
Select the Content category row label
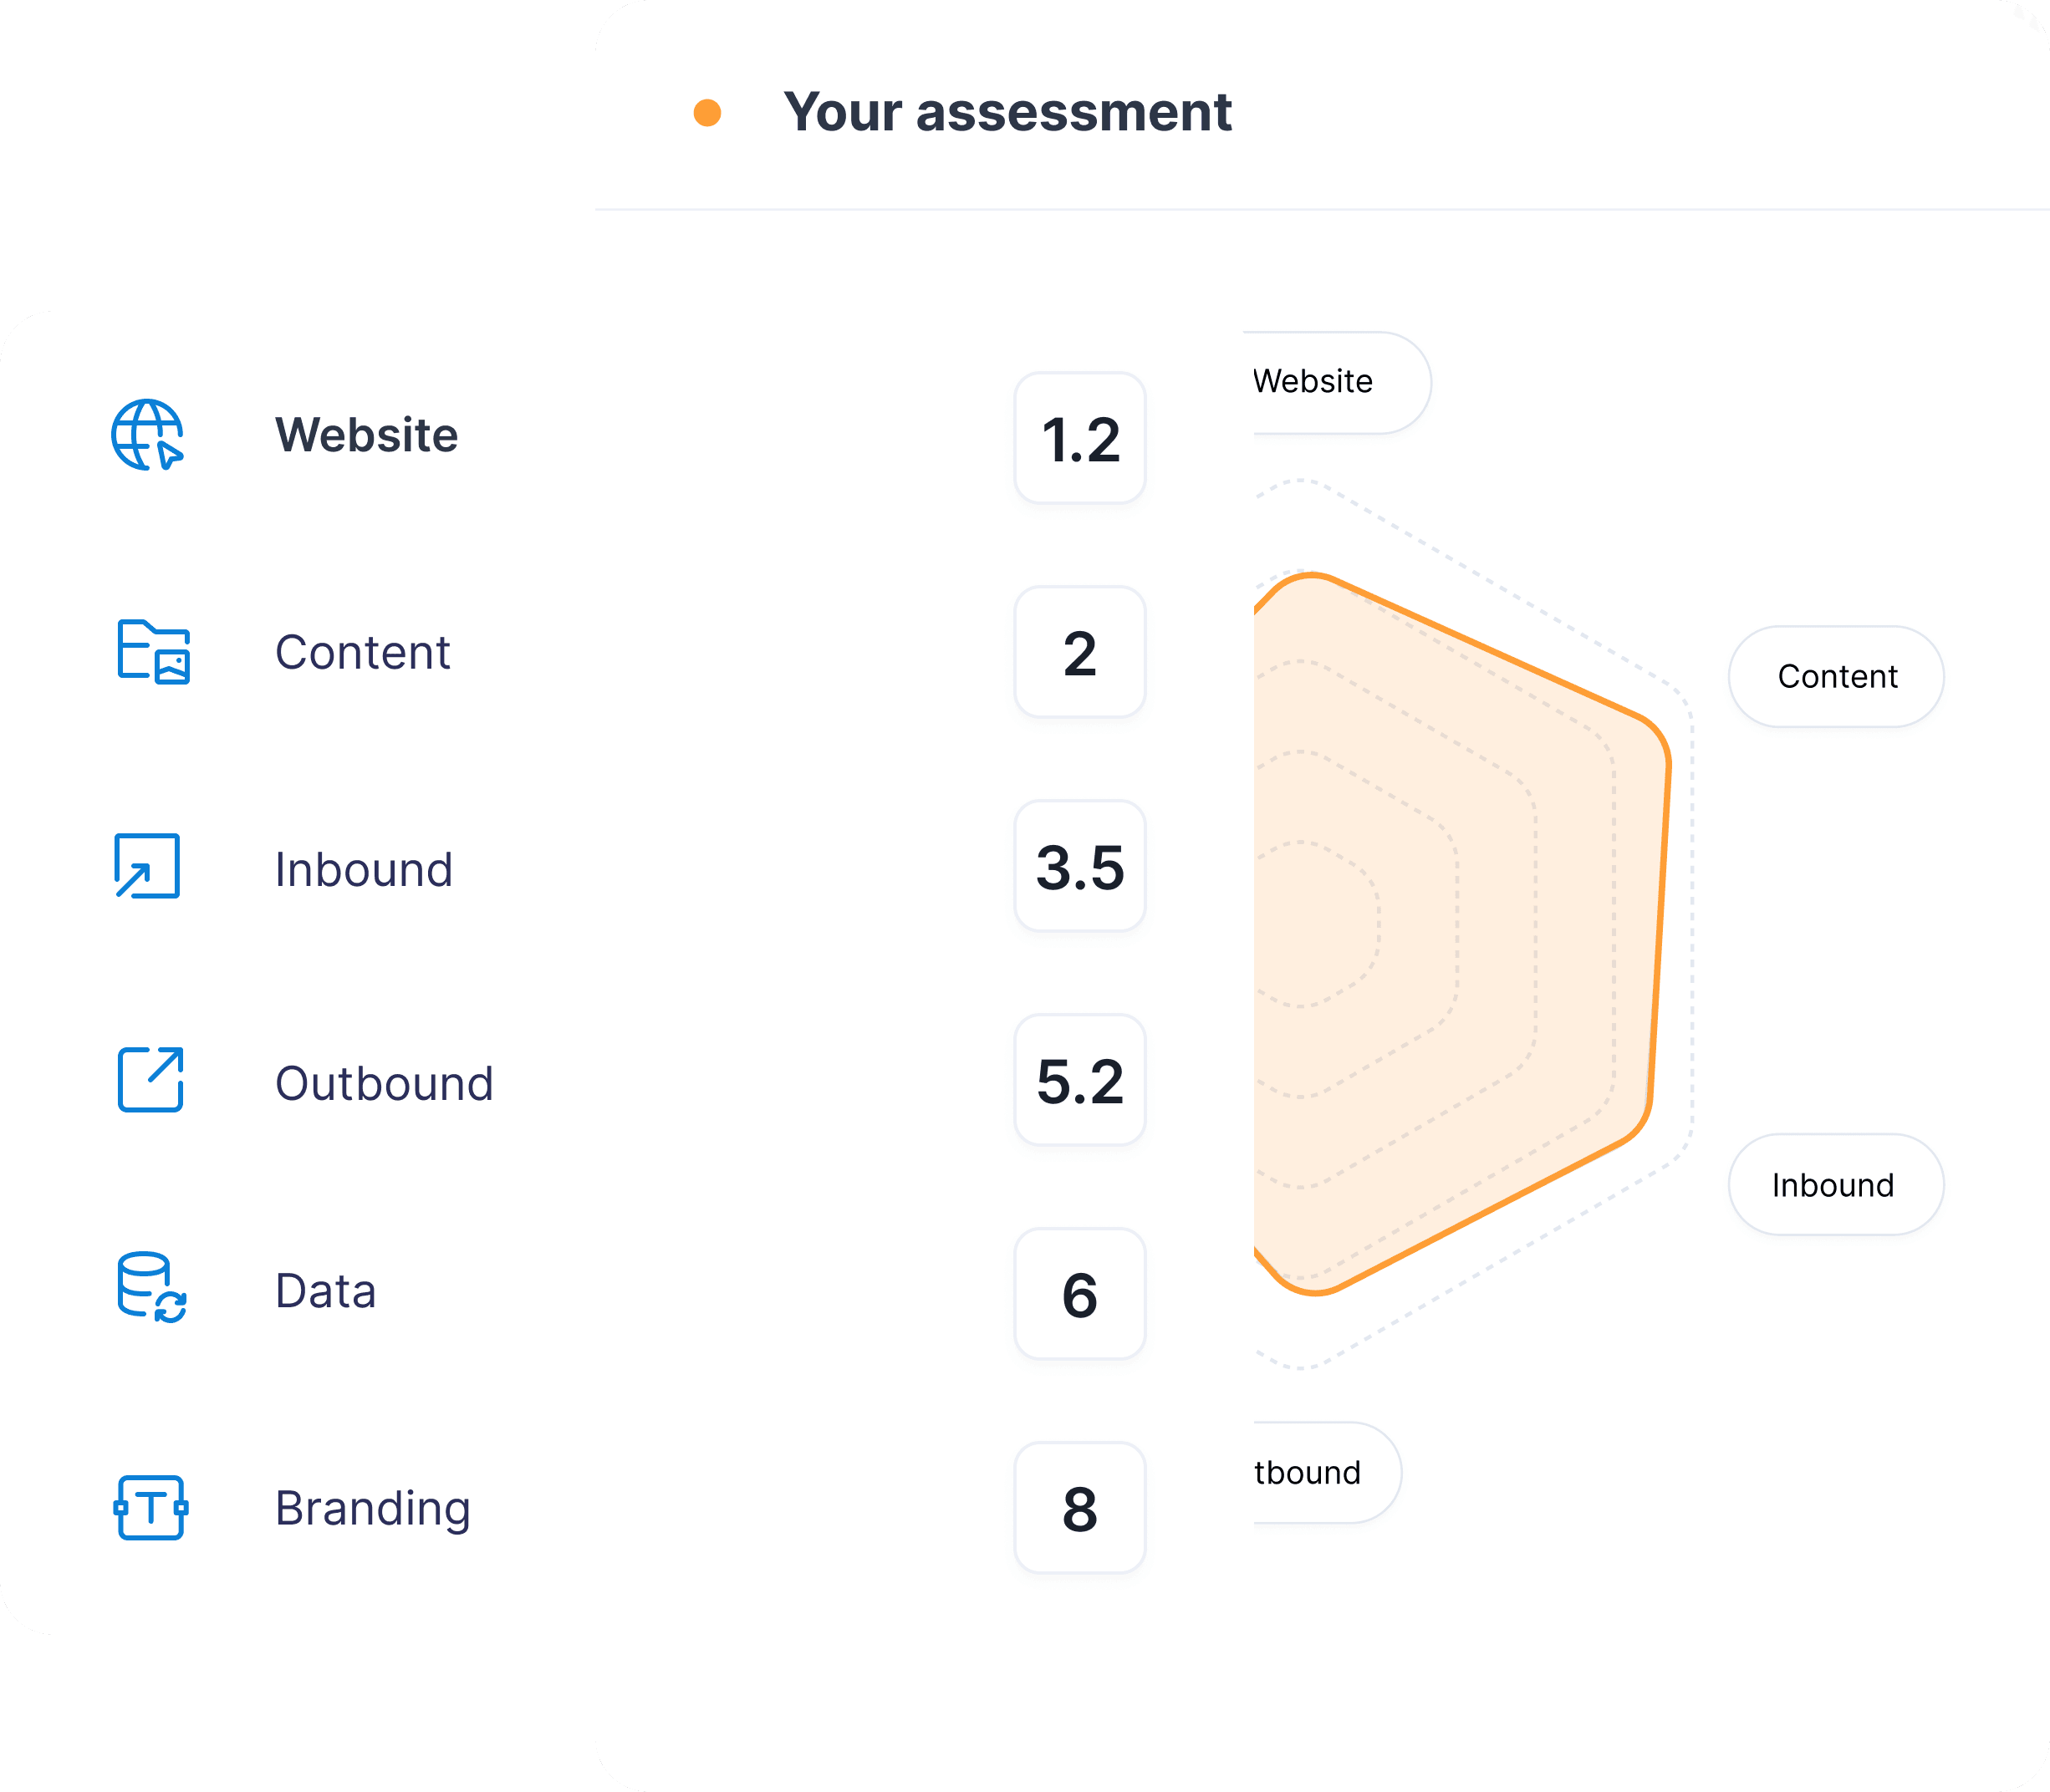(362, 652)
